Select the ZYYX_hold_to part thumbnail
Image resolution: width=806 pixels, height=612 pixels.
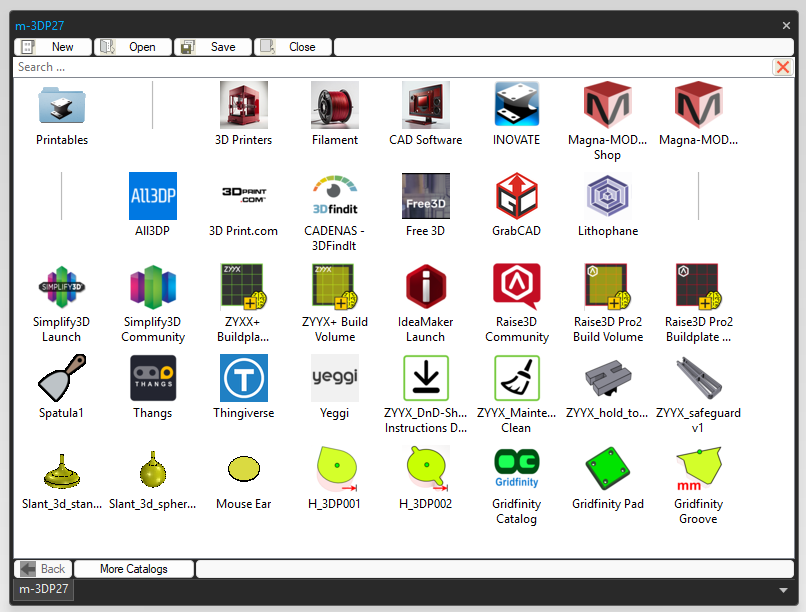pyautogui.click(x=608, y=378)
